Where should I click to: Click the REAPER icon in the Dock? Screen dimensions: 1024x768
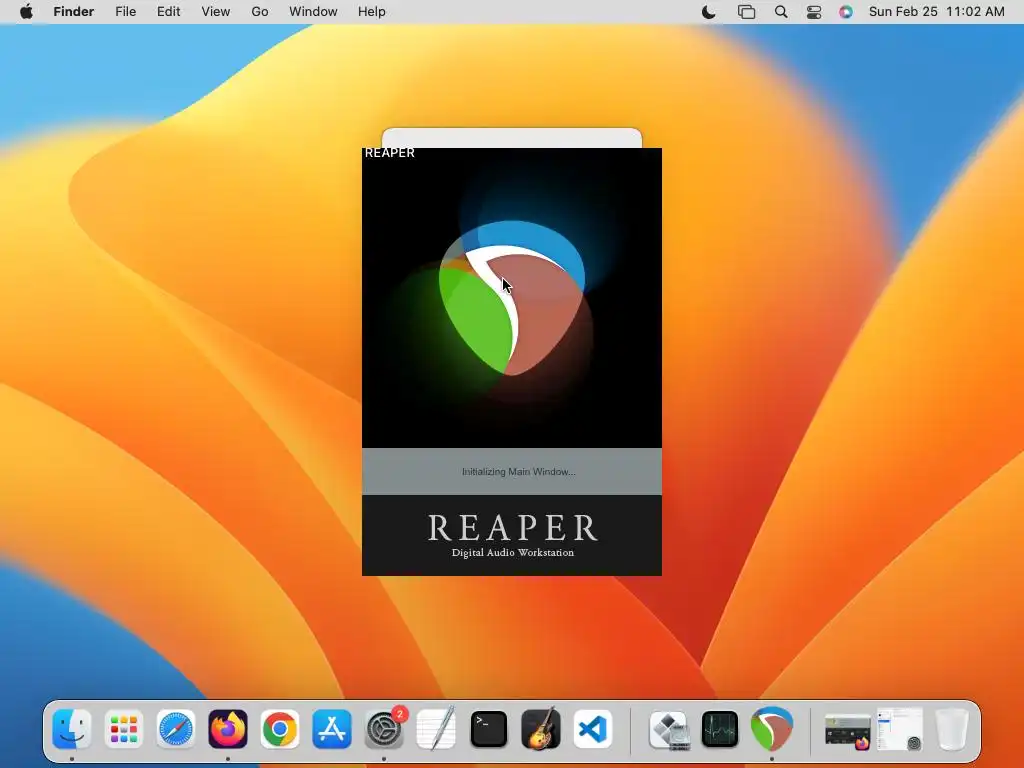click(771, 729)
